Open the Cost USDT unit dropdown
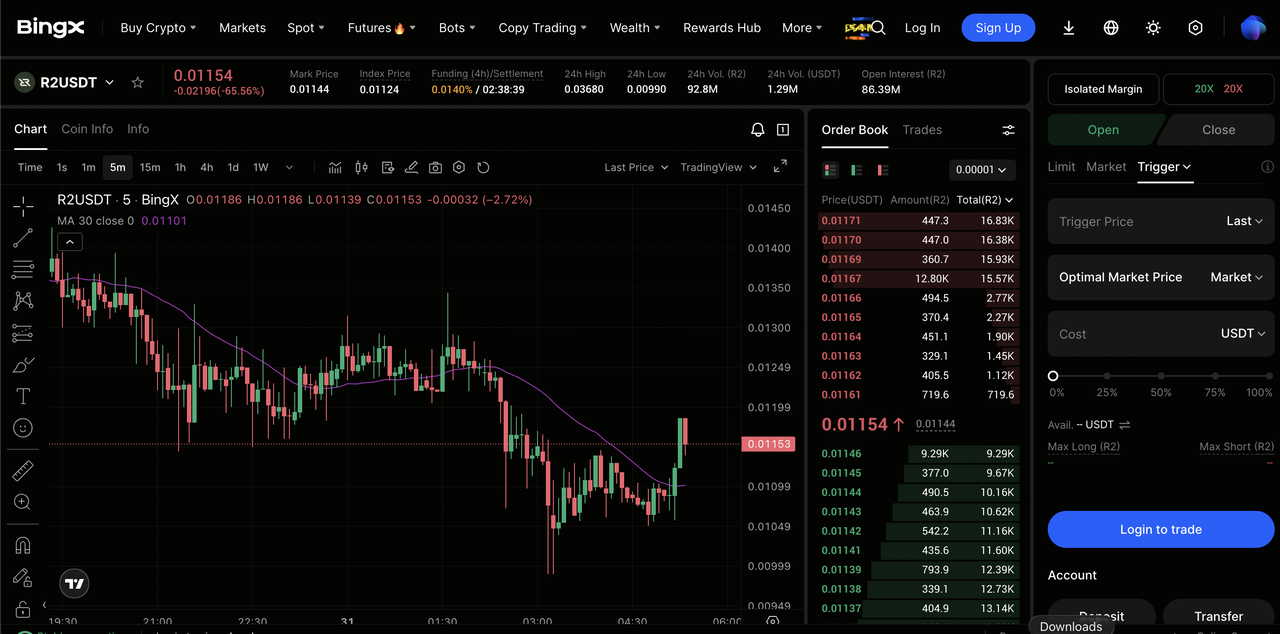 click(1243, 334)
